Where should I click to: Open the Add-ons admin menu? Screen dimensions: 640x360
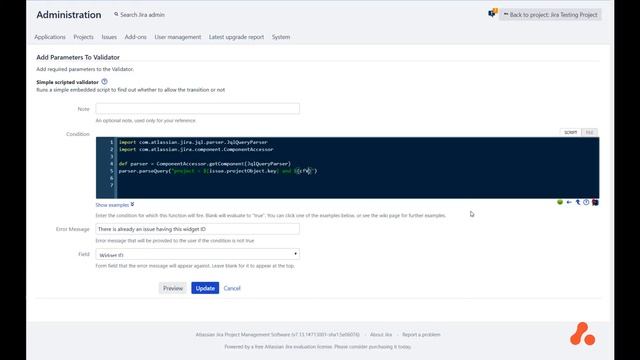tap(136, 37)
